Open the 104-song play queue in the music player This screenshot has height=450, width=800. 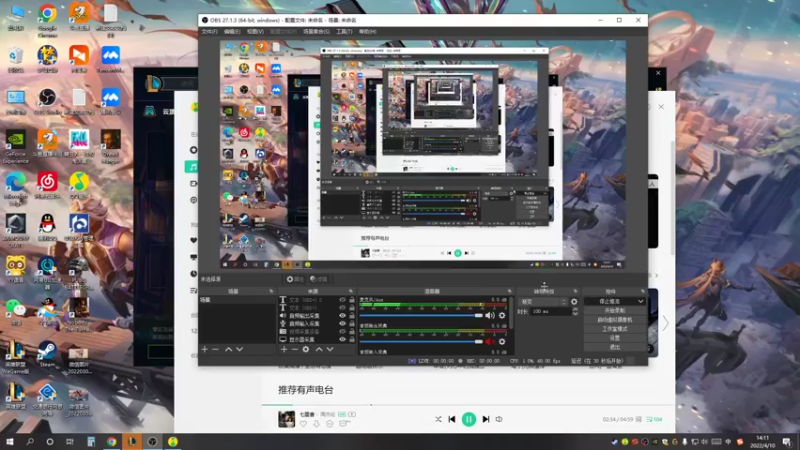point(654,419)
